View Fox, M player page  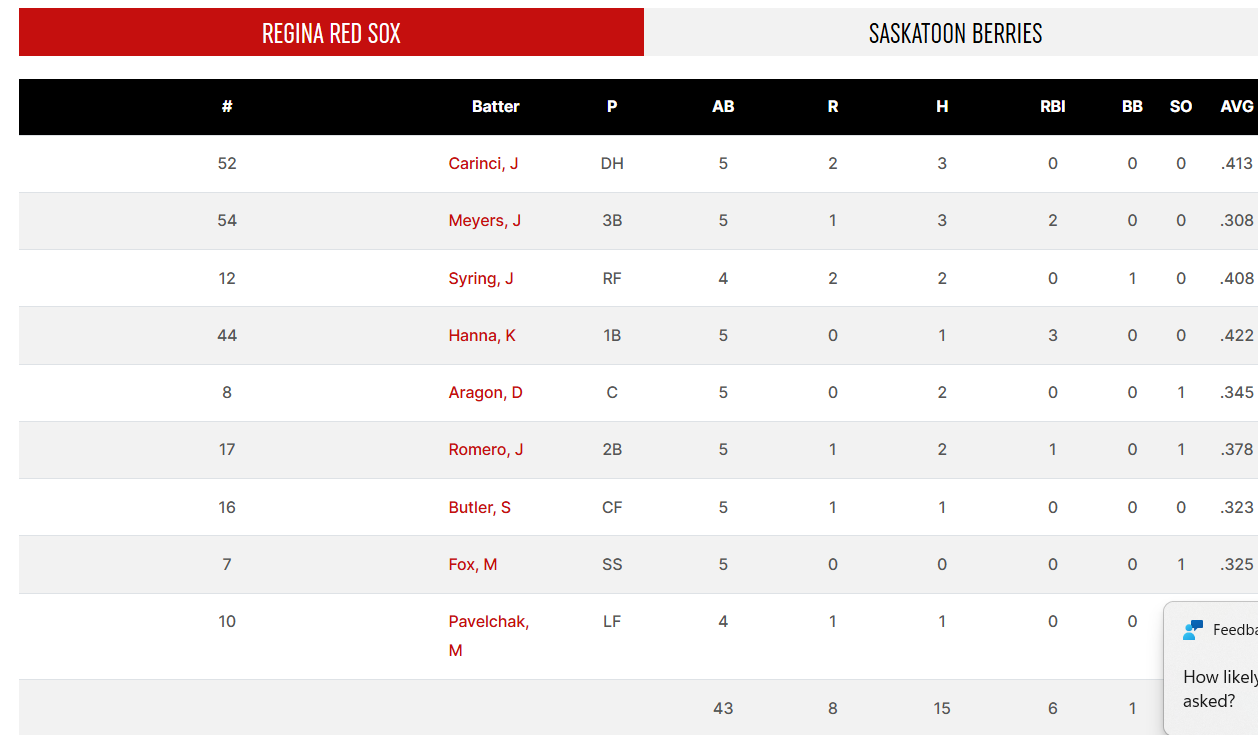473,564
